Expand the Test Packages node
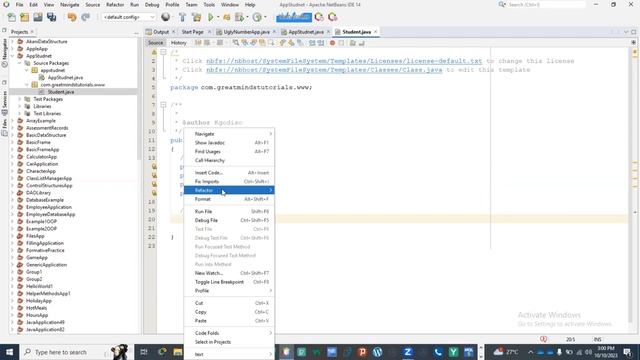 20,99
